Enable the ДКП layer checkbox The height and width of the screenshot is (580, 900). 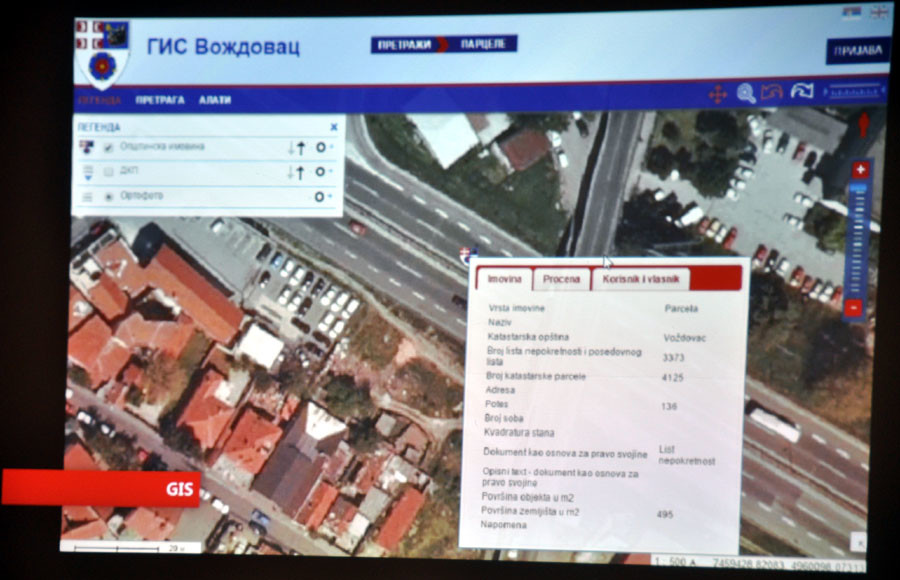[x=108, y=172]
